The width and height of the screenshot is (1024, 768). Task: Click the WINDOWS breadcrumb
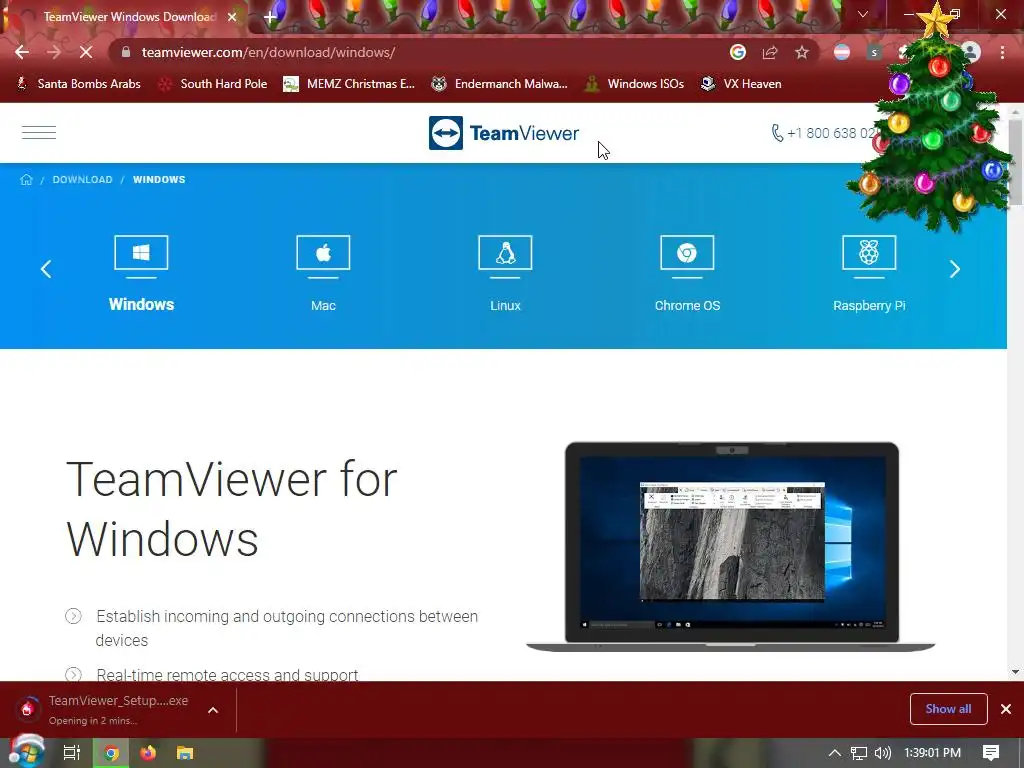[x=159, y=180]
